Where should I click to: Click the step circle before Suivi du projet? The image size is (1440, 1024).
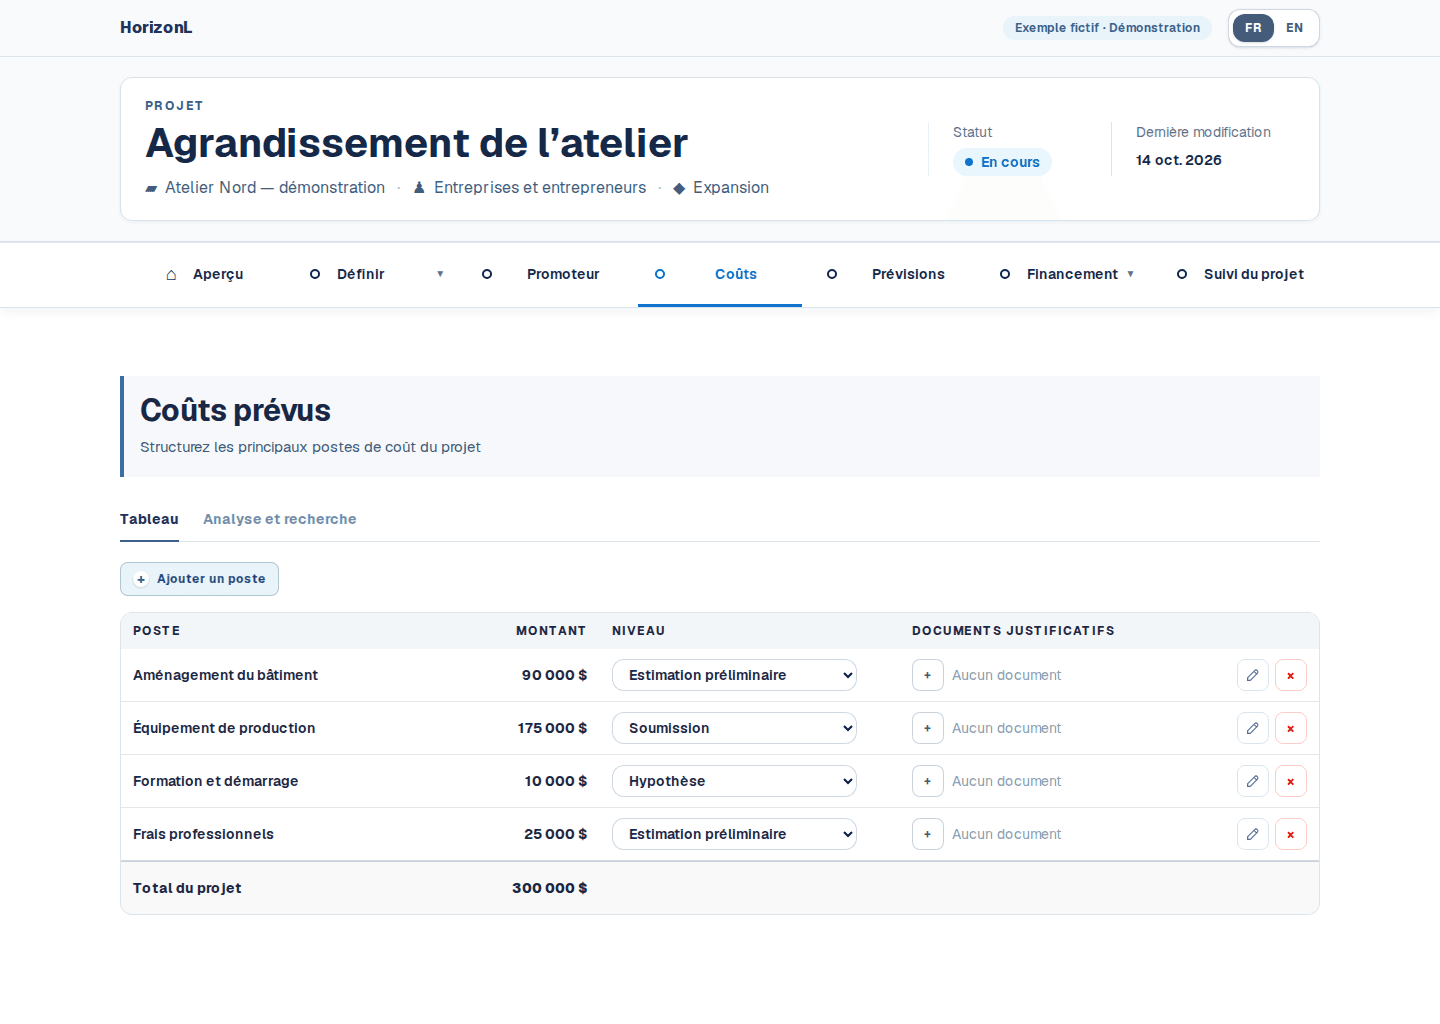pyautogui.click(x=1182, y=274)
